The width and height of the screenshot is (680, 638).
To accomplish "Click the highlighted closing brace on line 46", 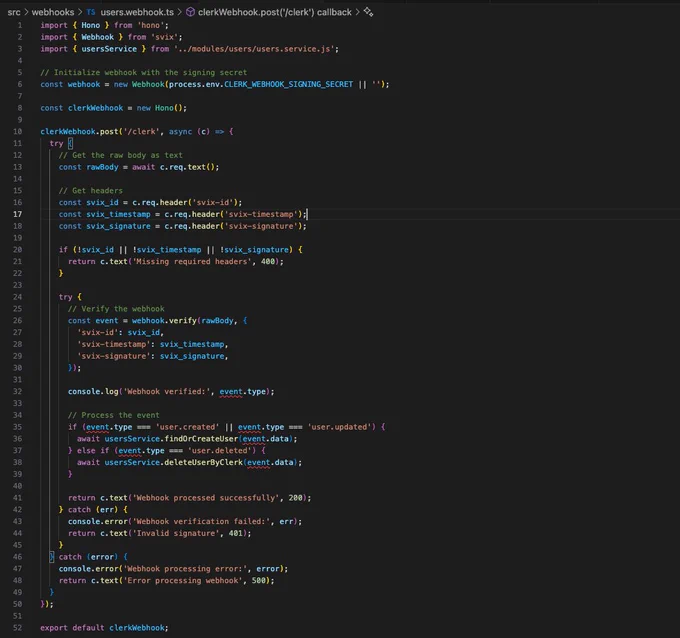I will [52, 557].
